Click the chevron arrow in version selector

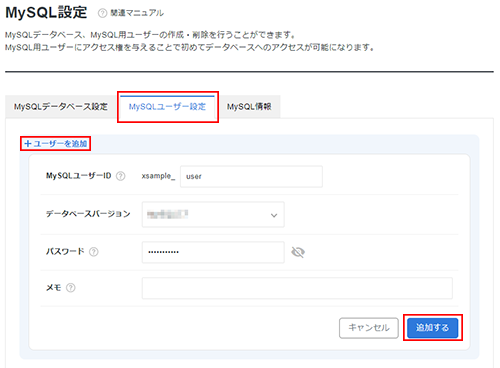[x=274, y=215]
